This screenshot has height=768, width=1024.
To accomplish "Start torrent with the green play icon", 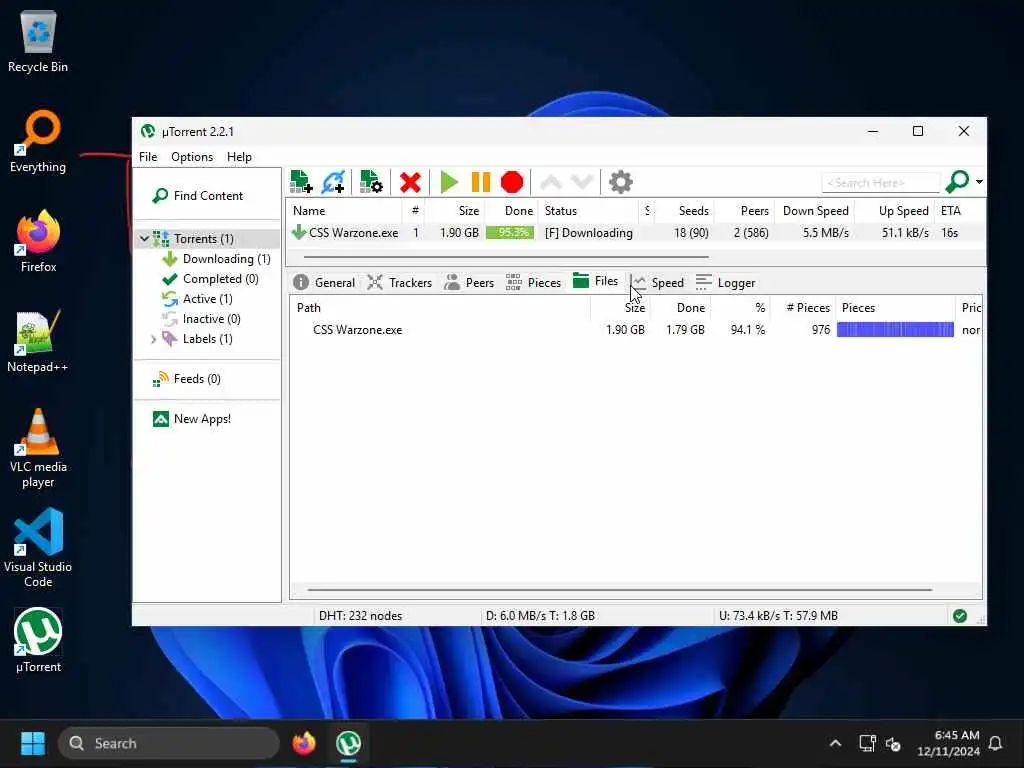I will click(449, 182).
